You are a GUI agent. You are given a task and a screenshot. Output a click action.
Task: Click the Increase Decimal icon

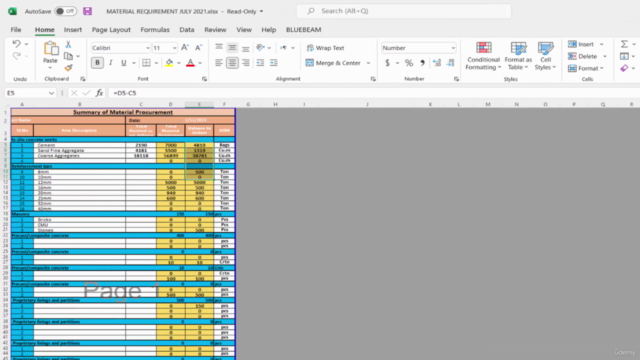437,63
